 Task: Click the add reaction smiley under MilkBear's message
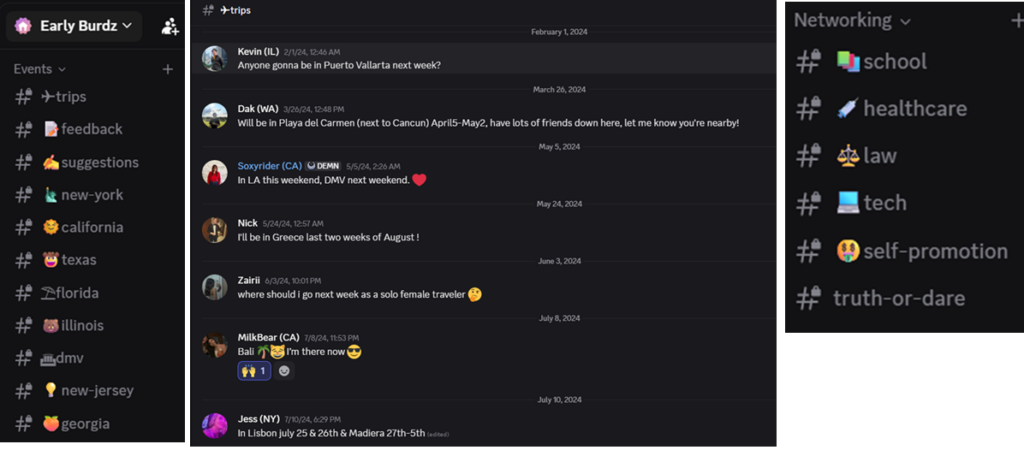pyautogui.click(x=285, y=371)
